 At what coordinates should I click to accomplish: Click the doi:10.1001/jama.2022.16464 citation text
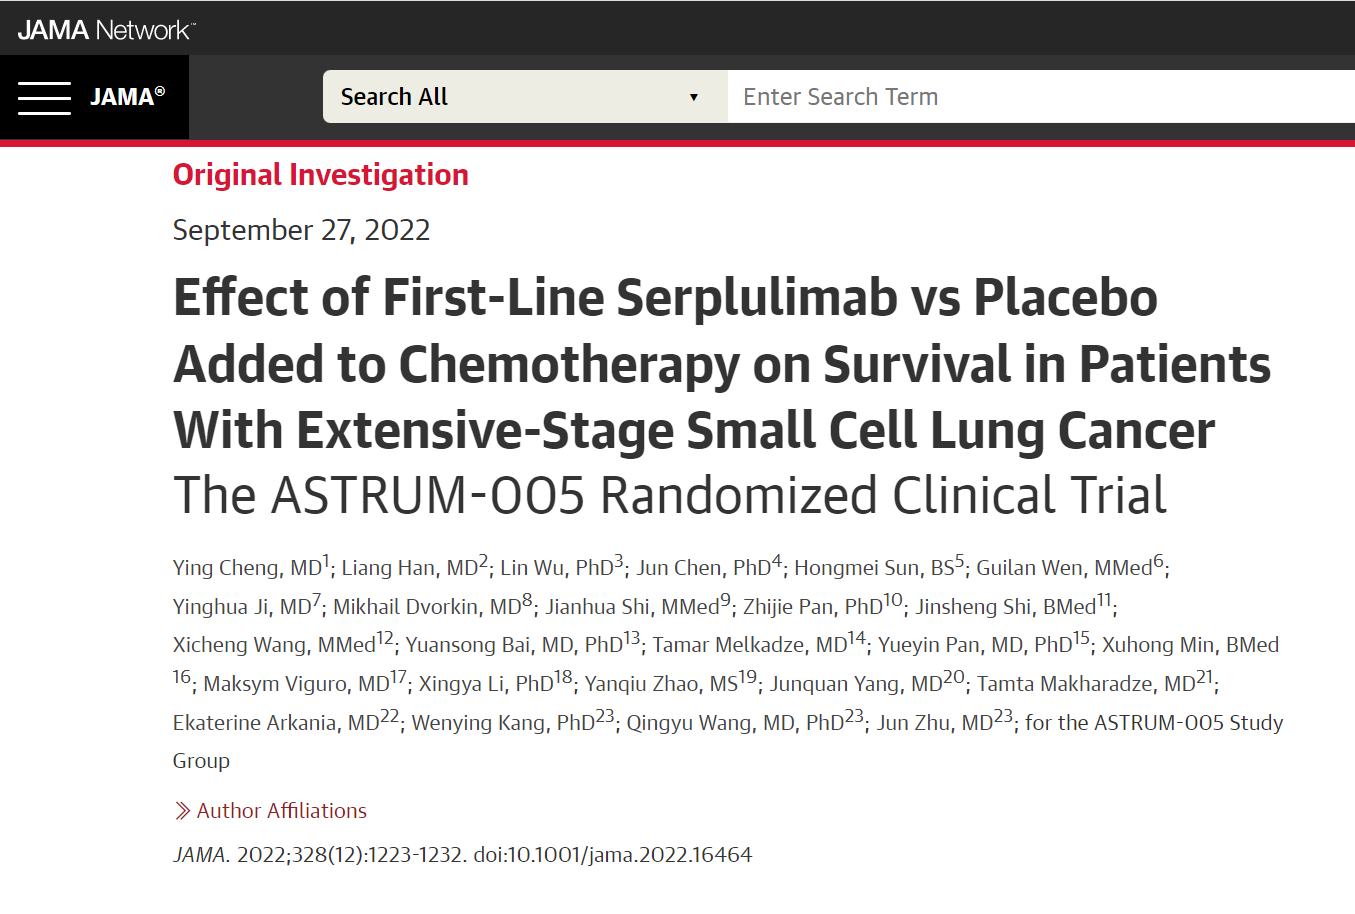(612, 855)
